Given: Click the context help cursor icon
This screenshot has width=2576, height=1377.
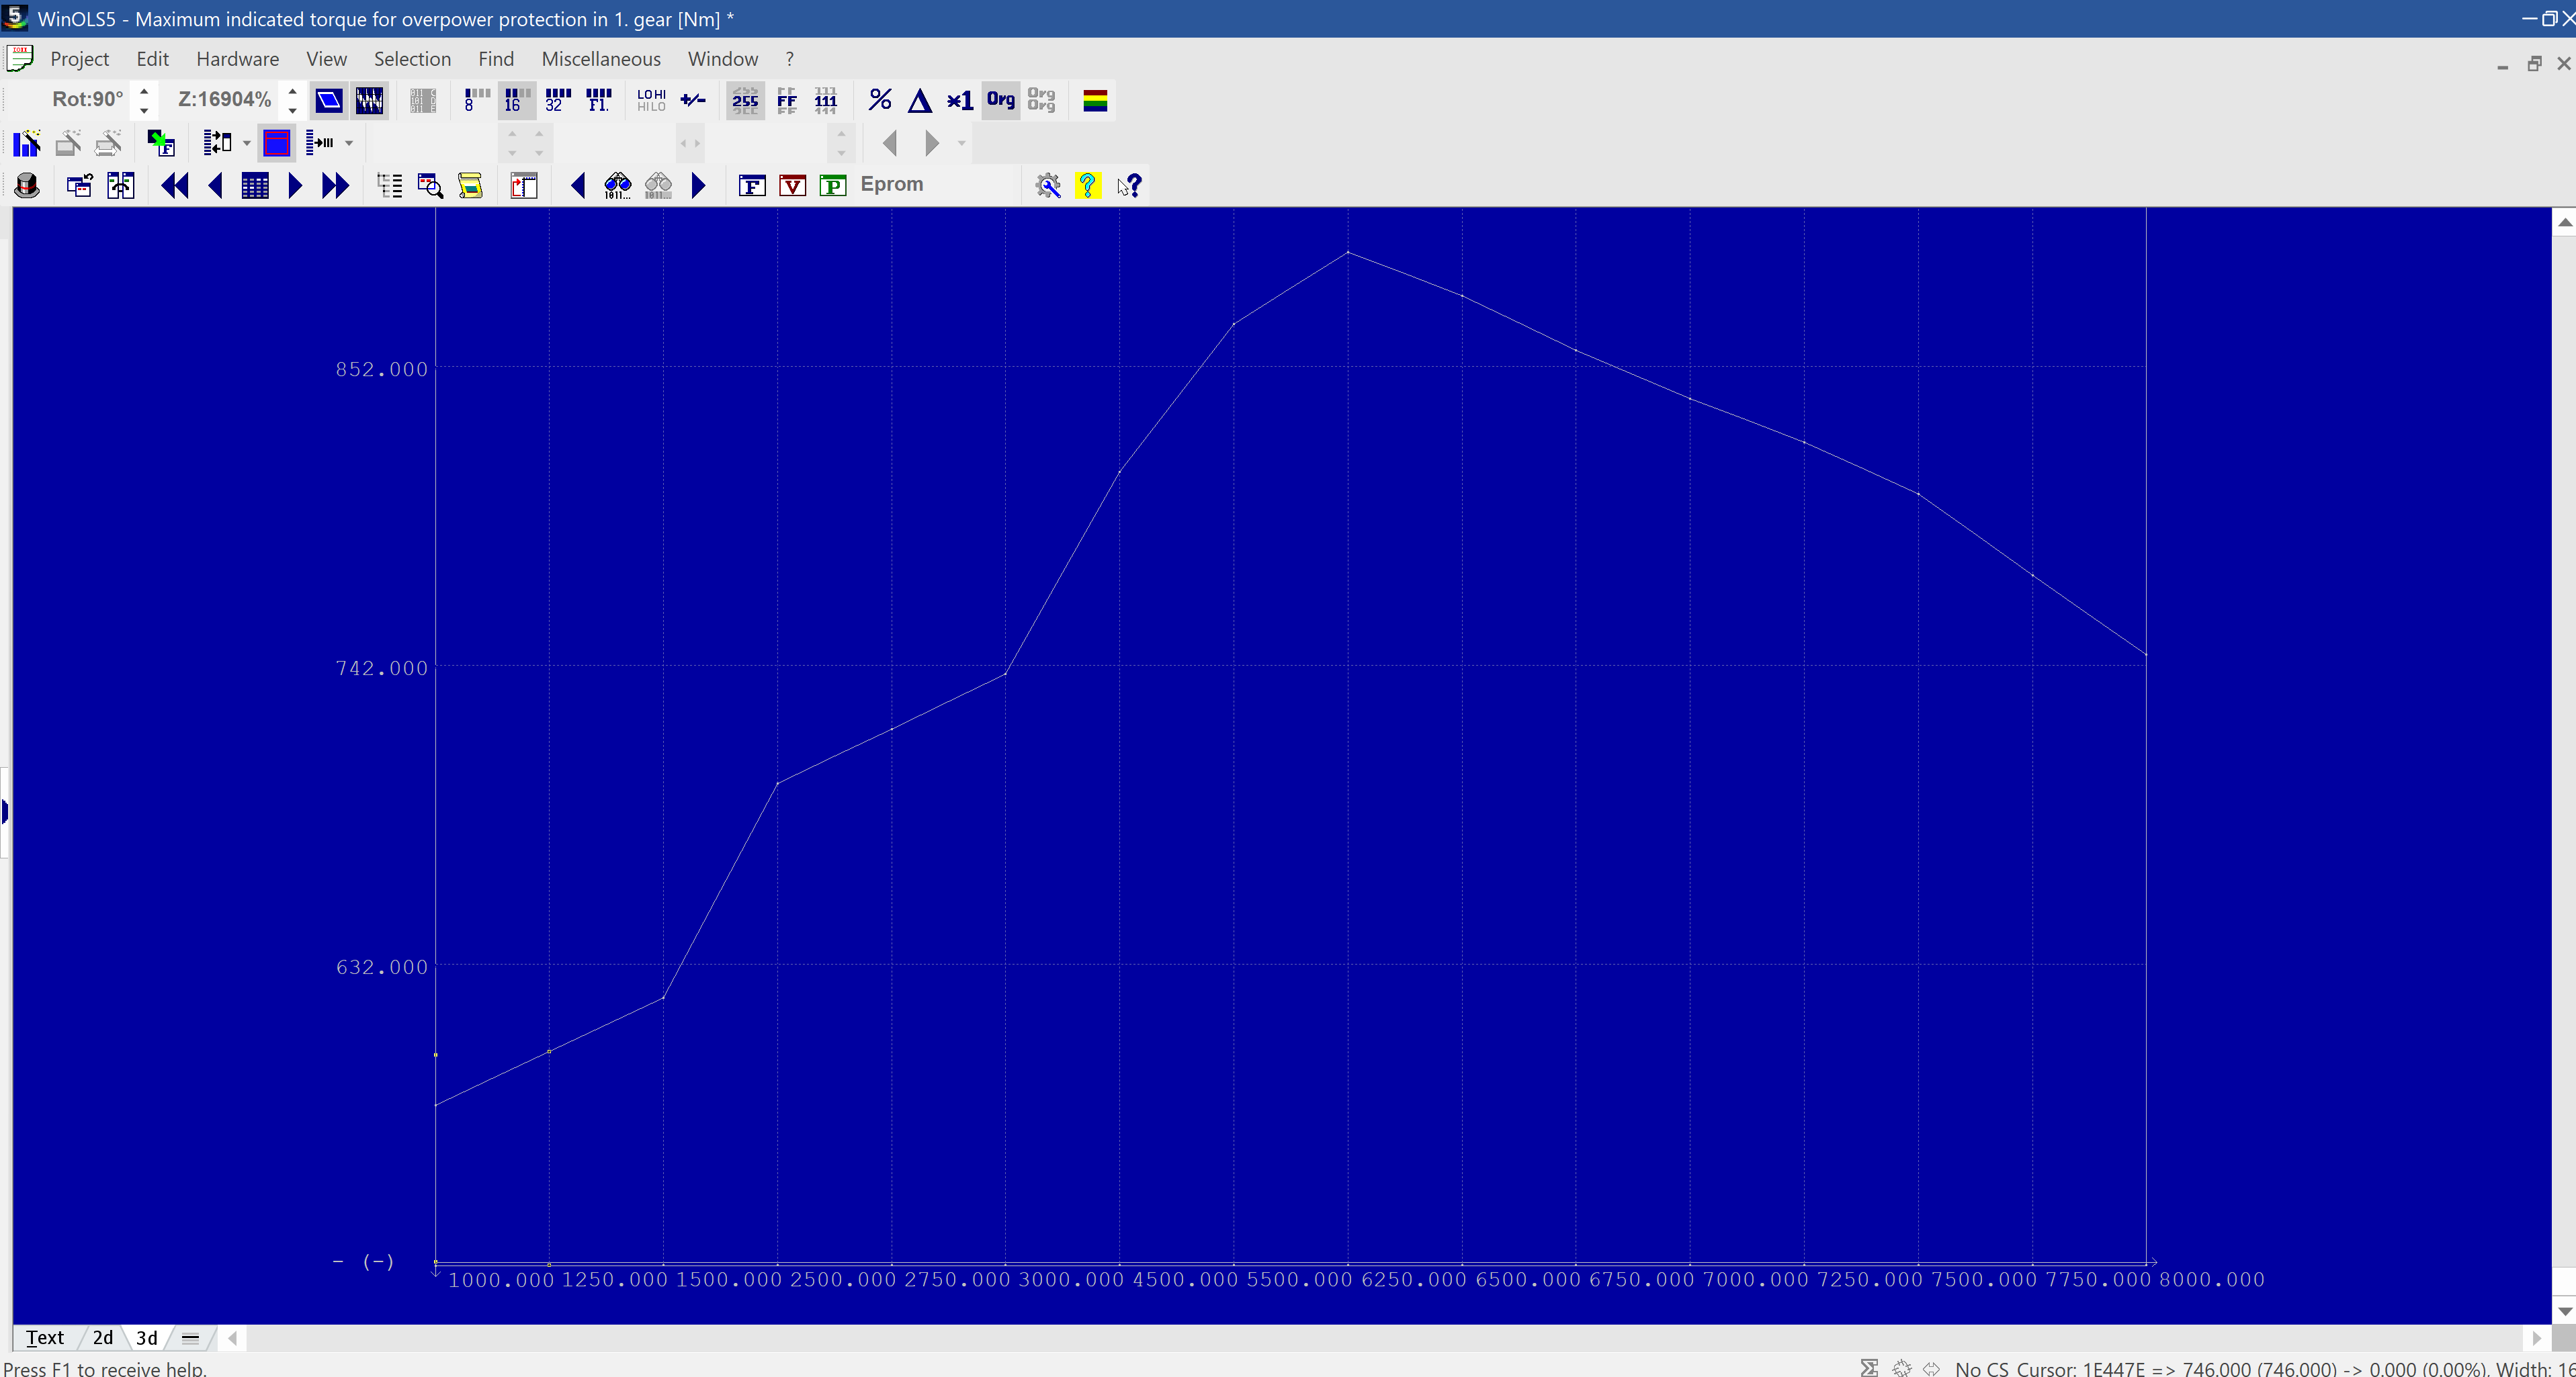Looking at the screenshot, I should [1129, 185].
